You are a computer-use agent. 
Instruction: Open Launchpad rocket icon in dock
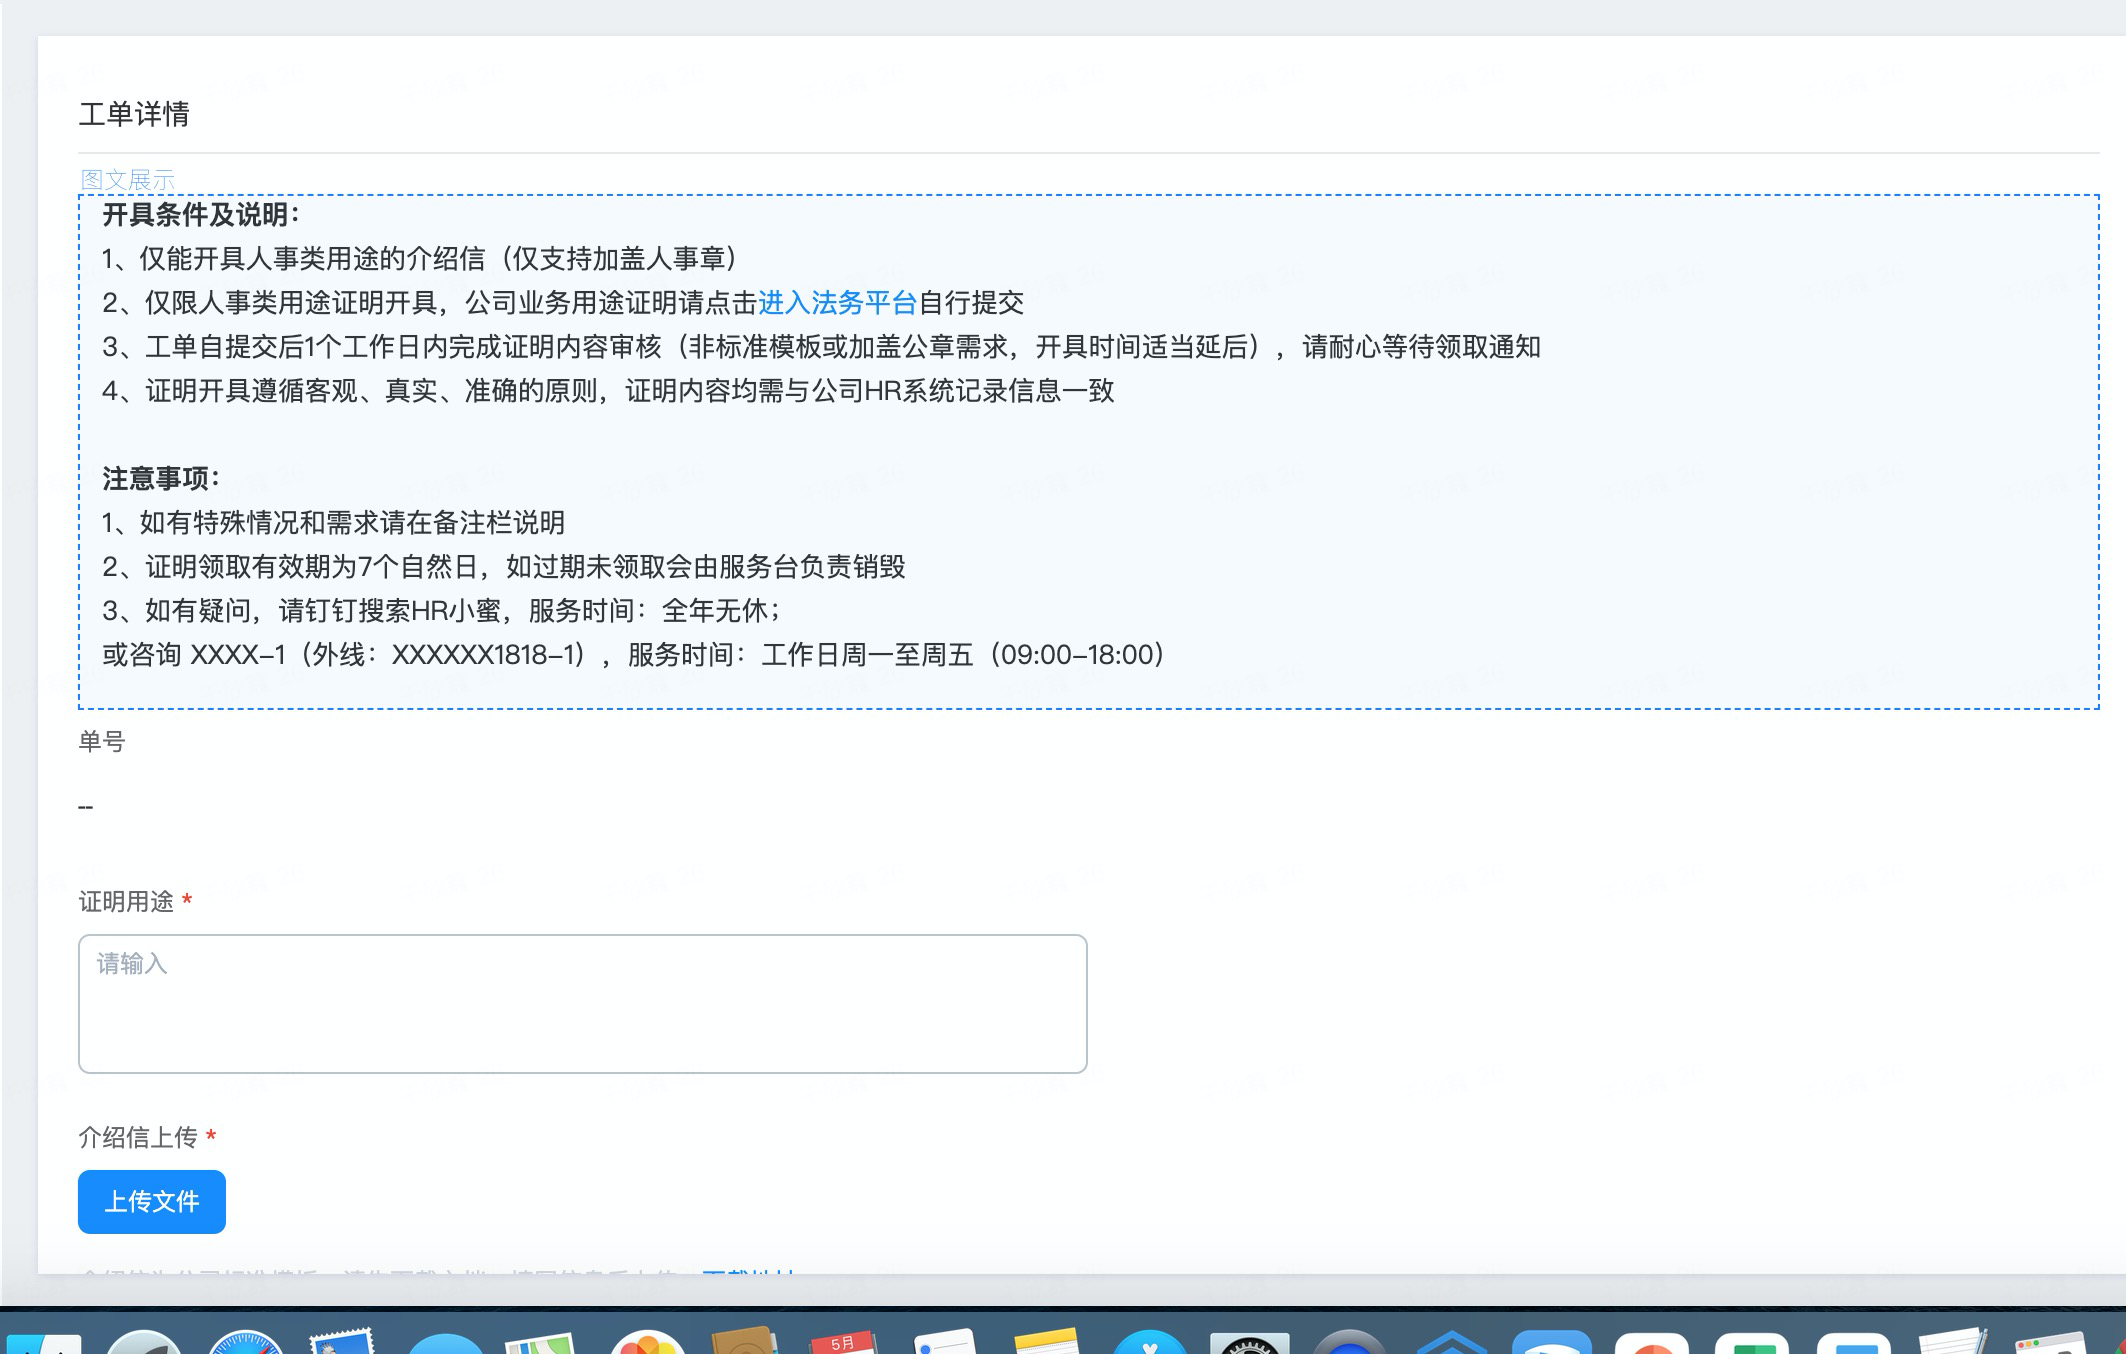[x=144, y=1343]
